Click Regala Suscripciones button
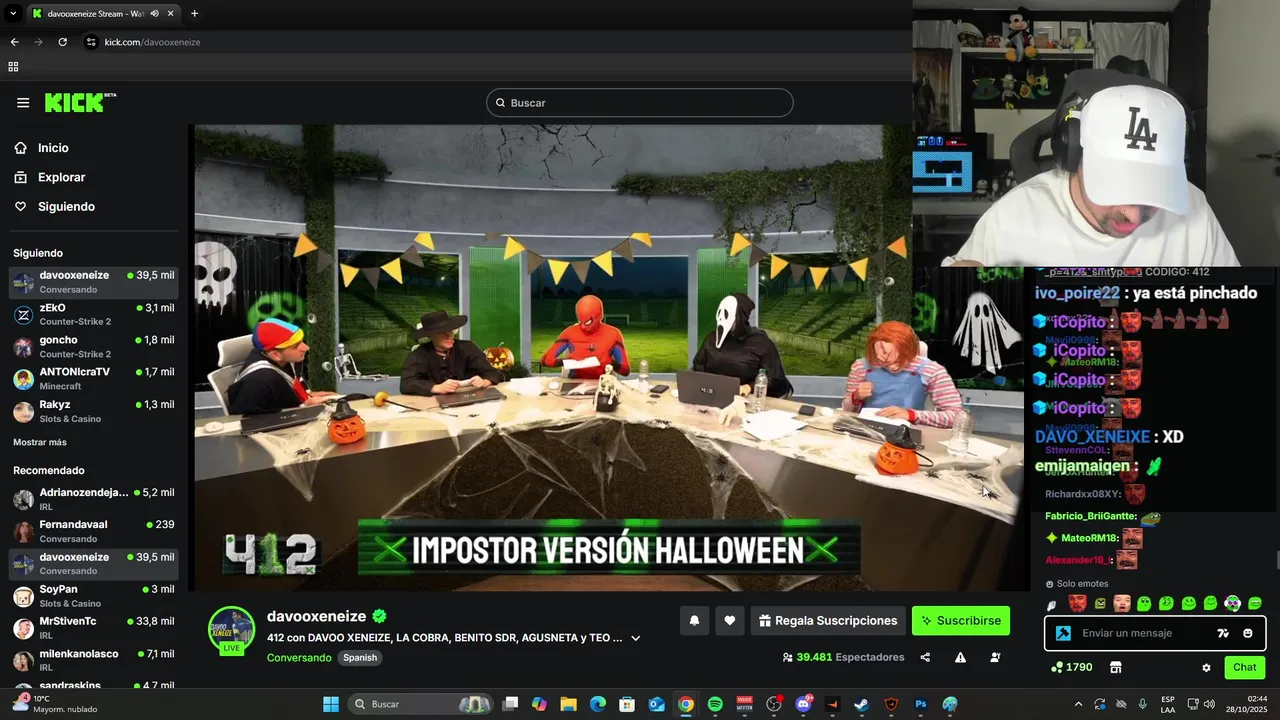1280x720 pixels. point(828,621)
